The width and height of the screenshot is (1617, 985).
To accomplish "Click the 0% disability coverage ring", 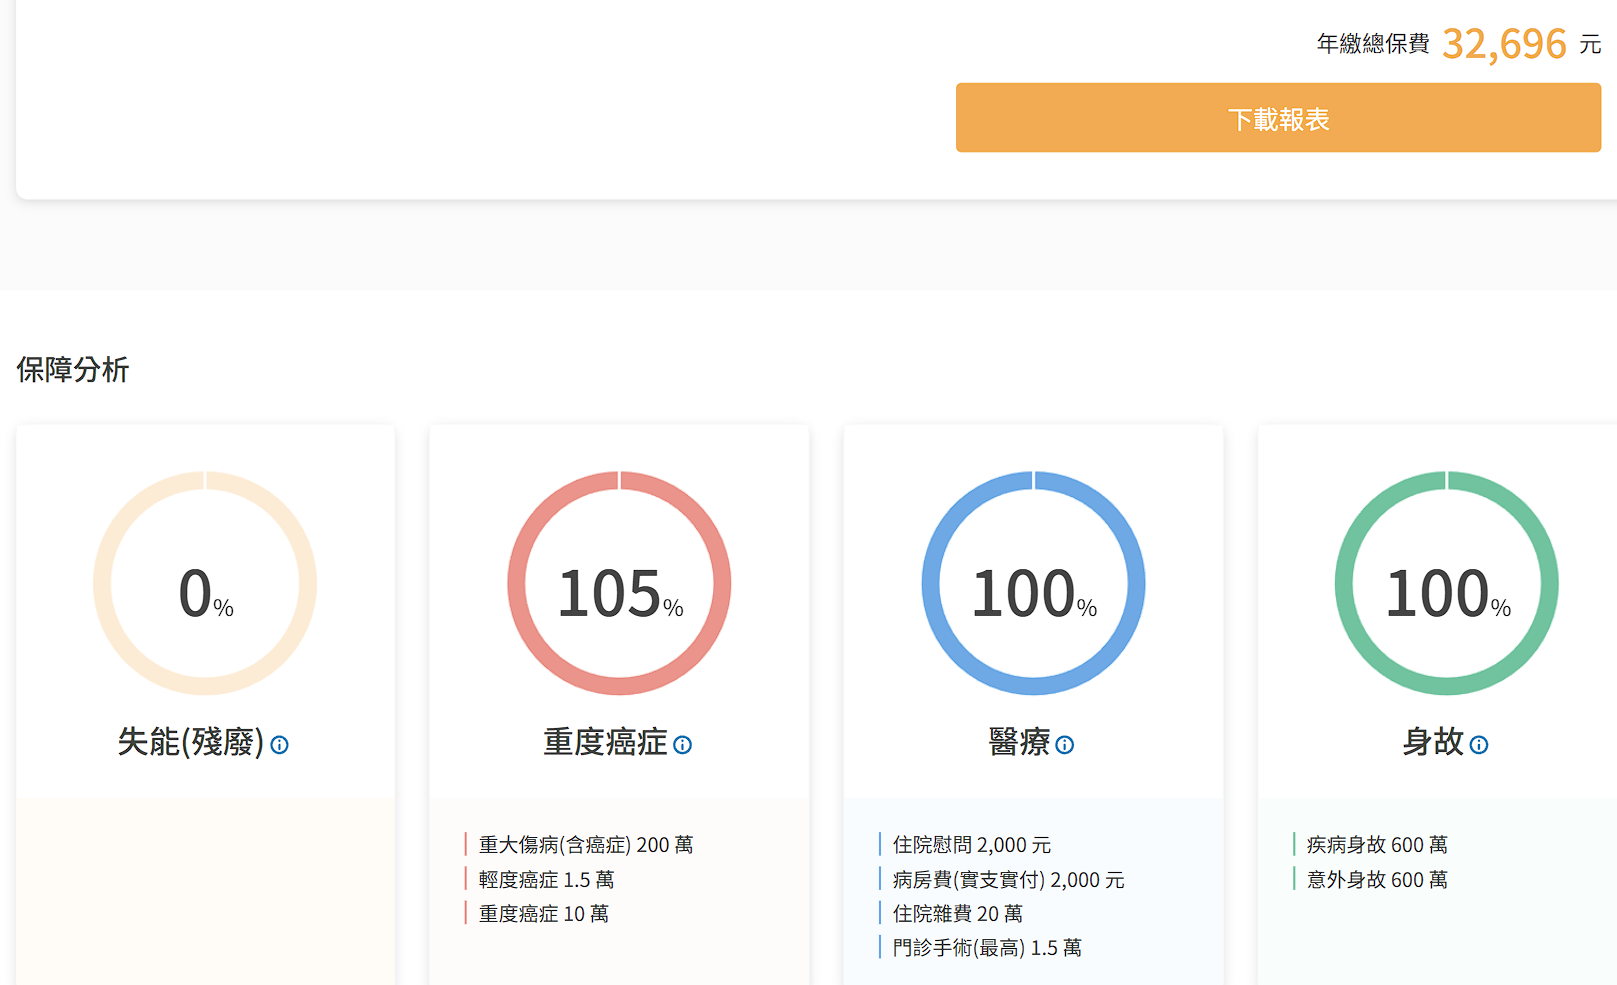I will pos(205,583).
